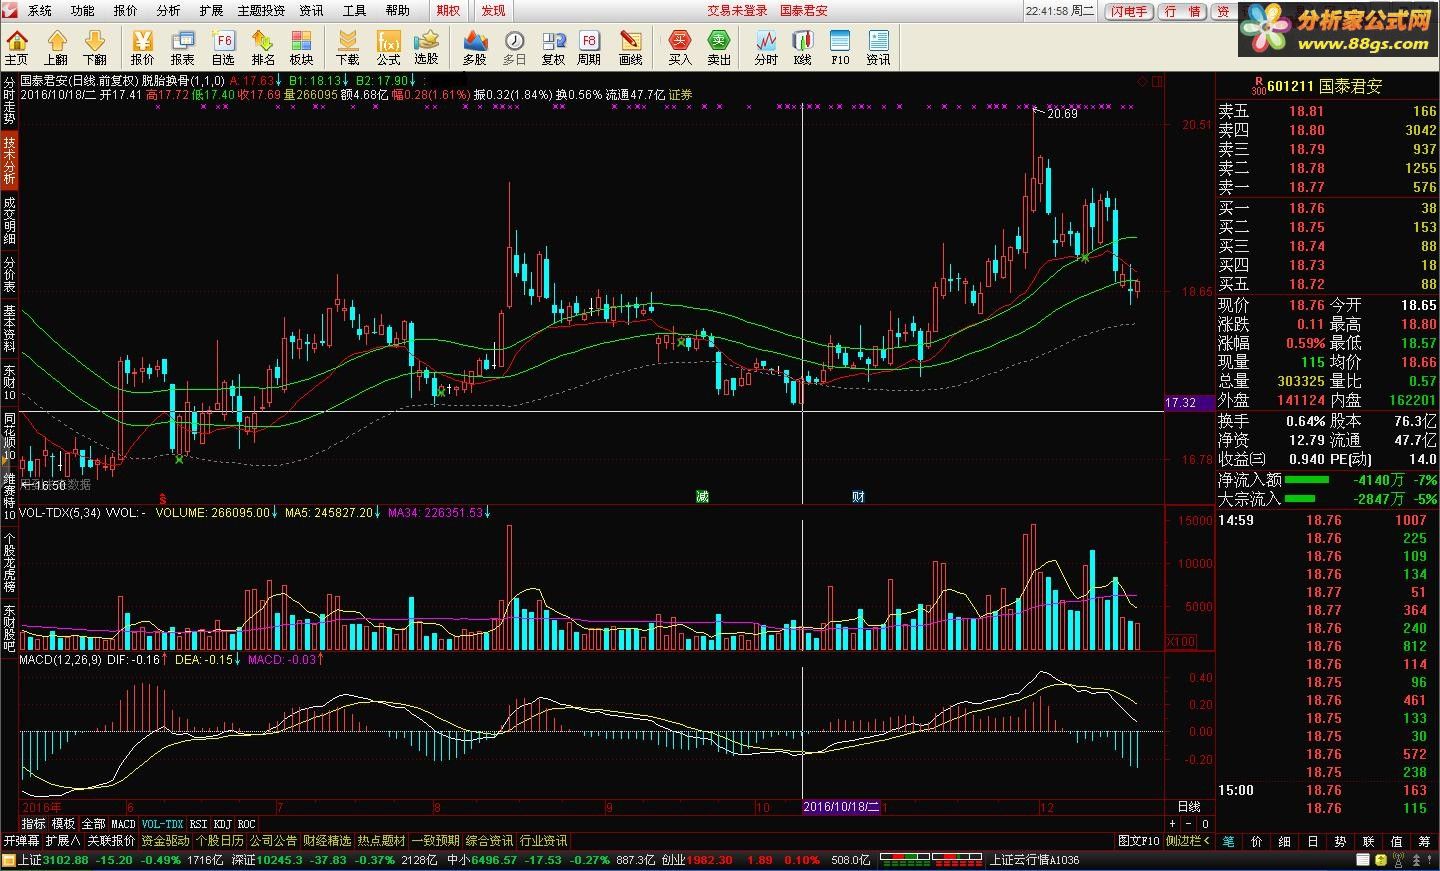Click the 下翻 page-down arrow icon
1440x871 pixels.
(x=94, y=47)
